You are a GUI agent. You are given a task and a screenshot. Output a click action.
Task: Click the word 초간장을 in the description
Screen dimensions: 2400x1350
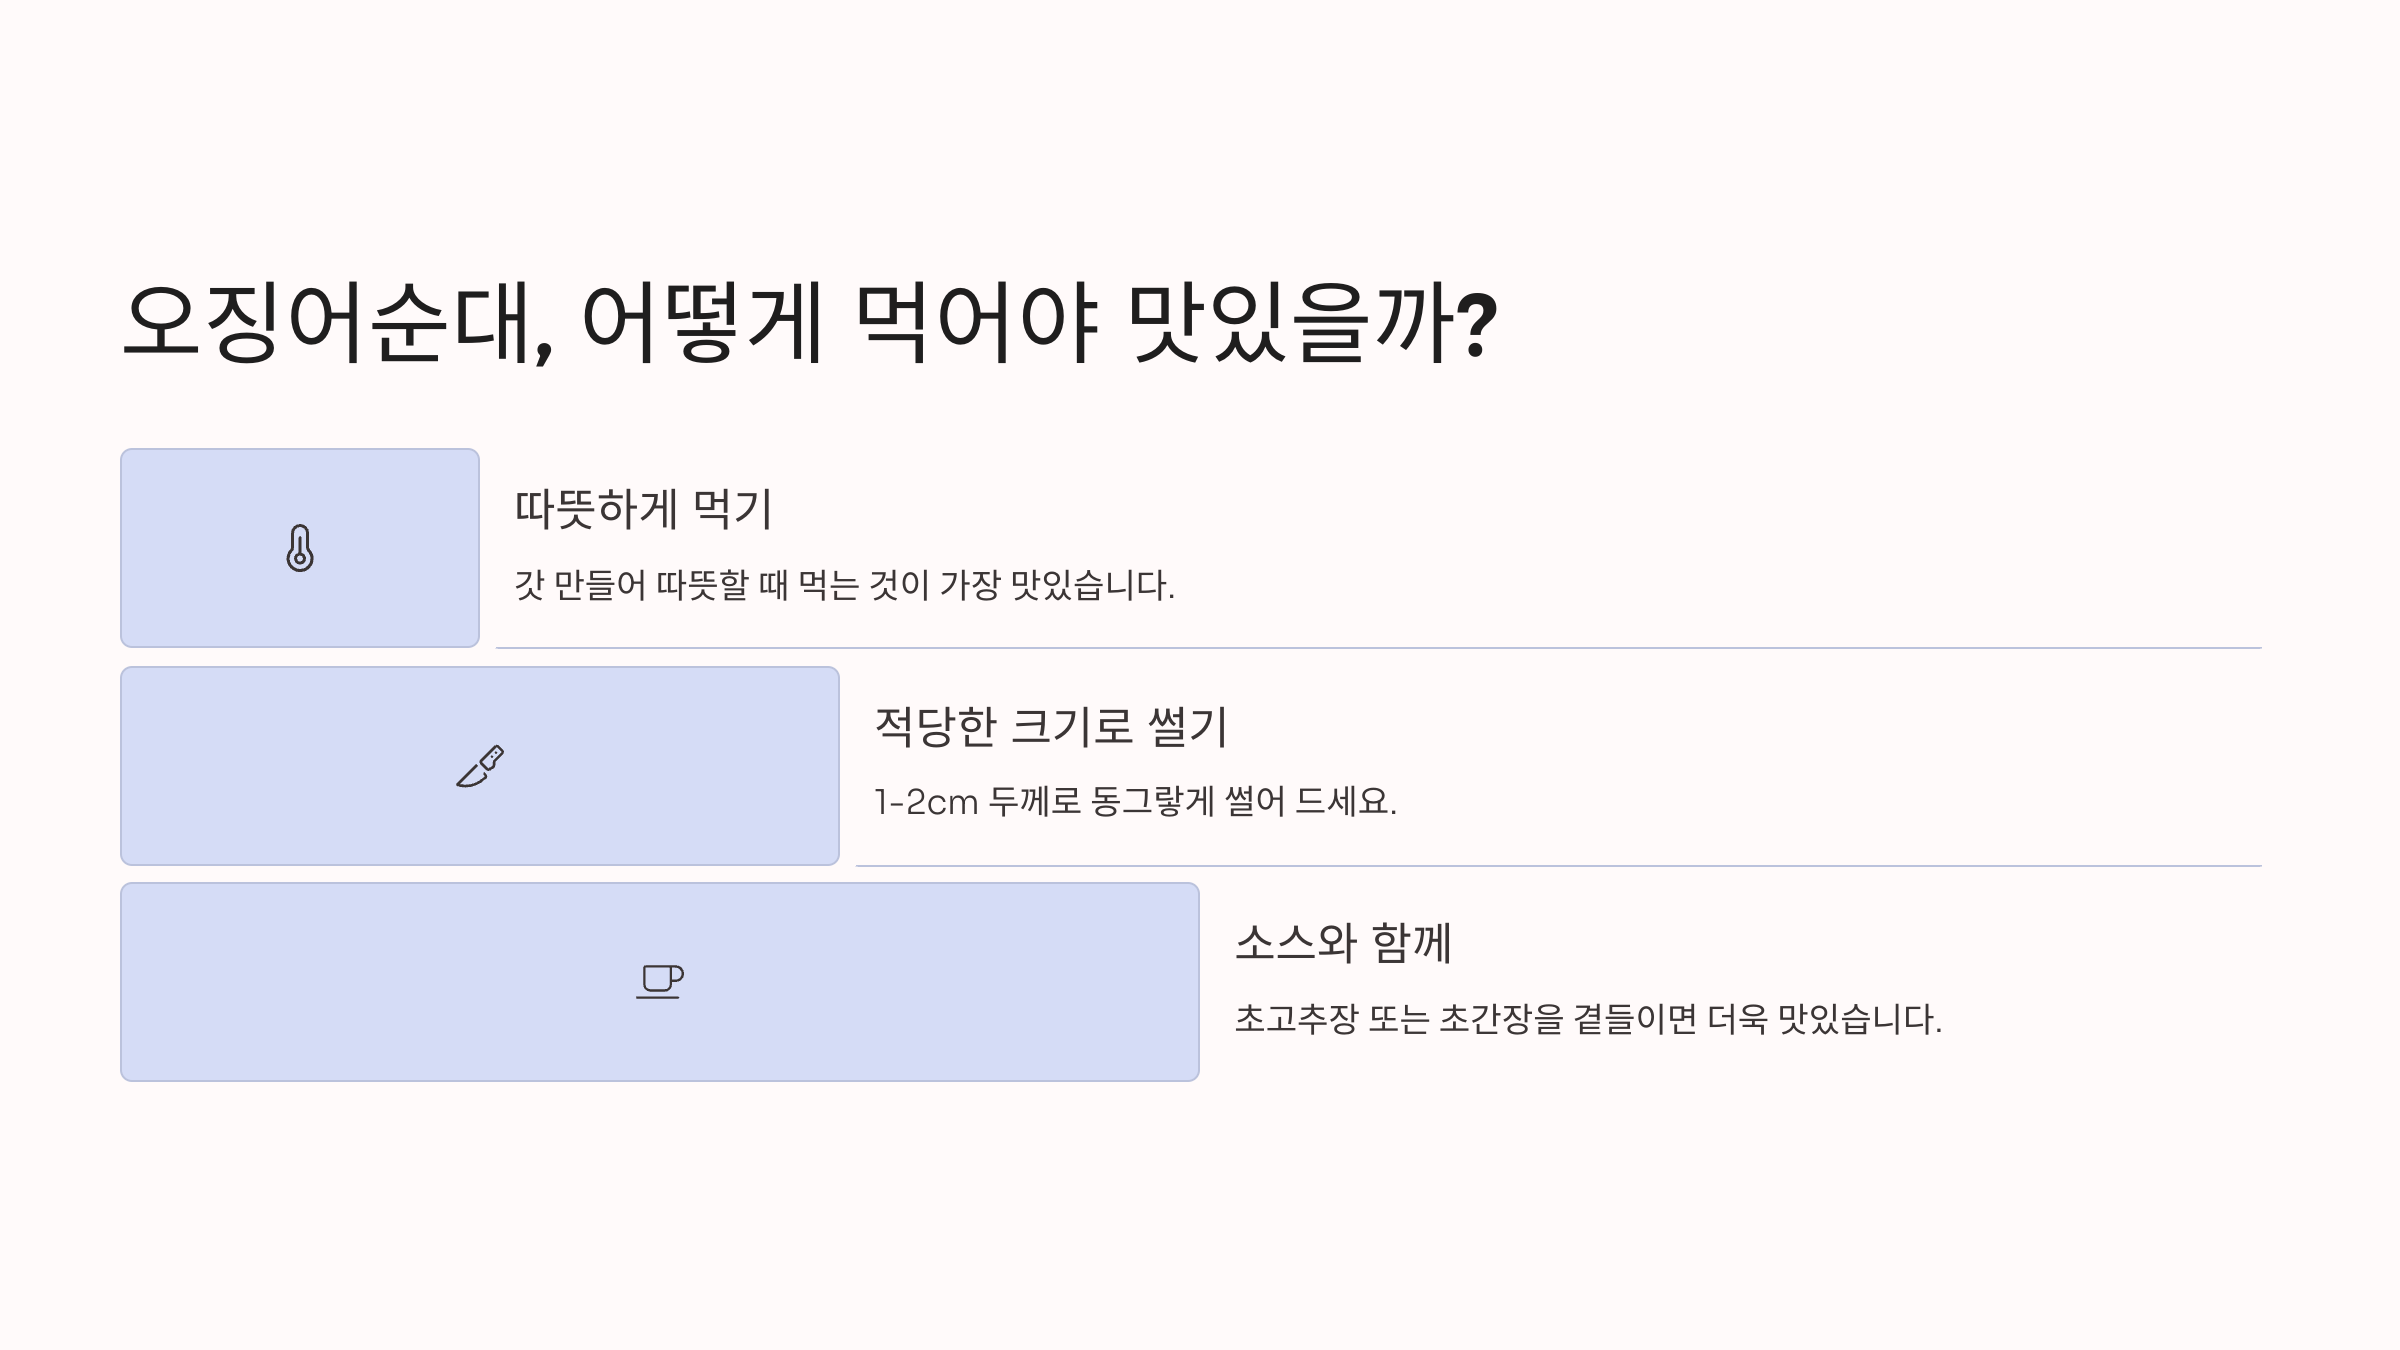pos(1501,1019)
